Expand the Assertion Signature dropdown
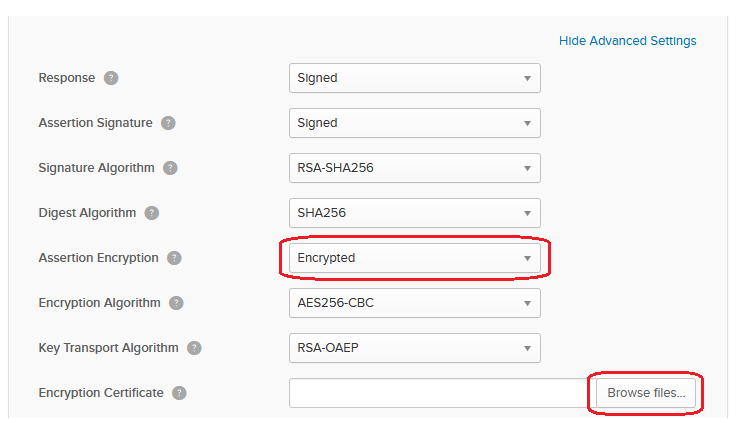 click(415, 123)
